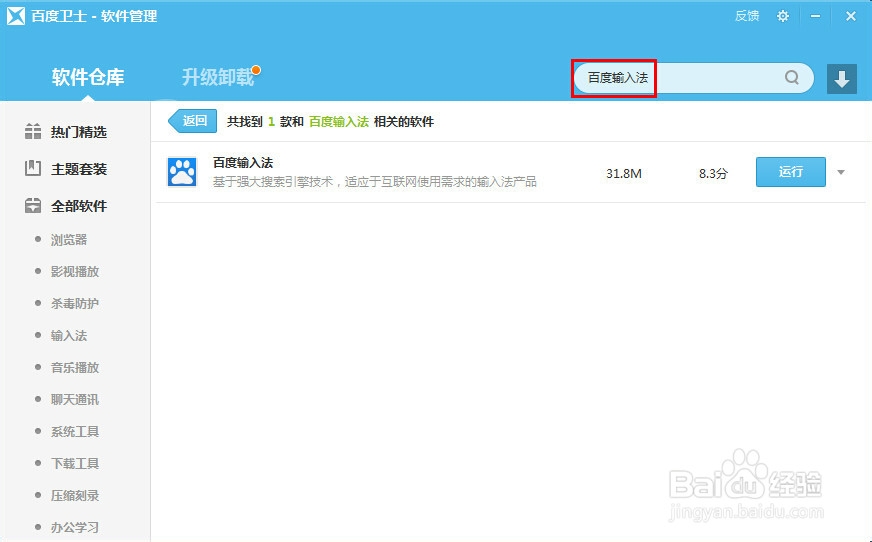Click the green 百度输入法 keyword in results header

[339, 122]
